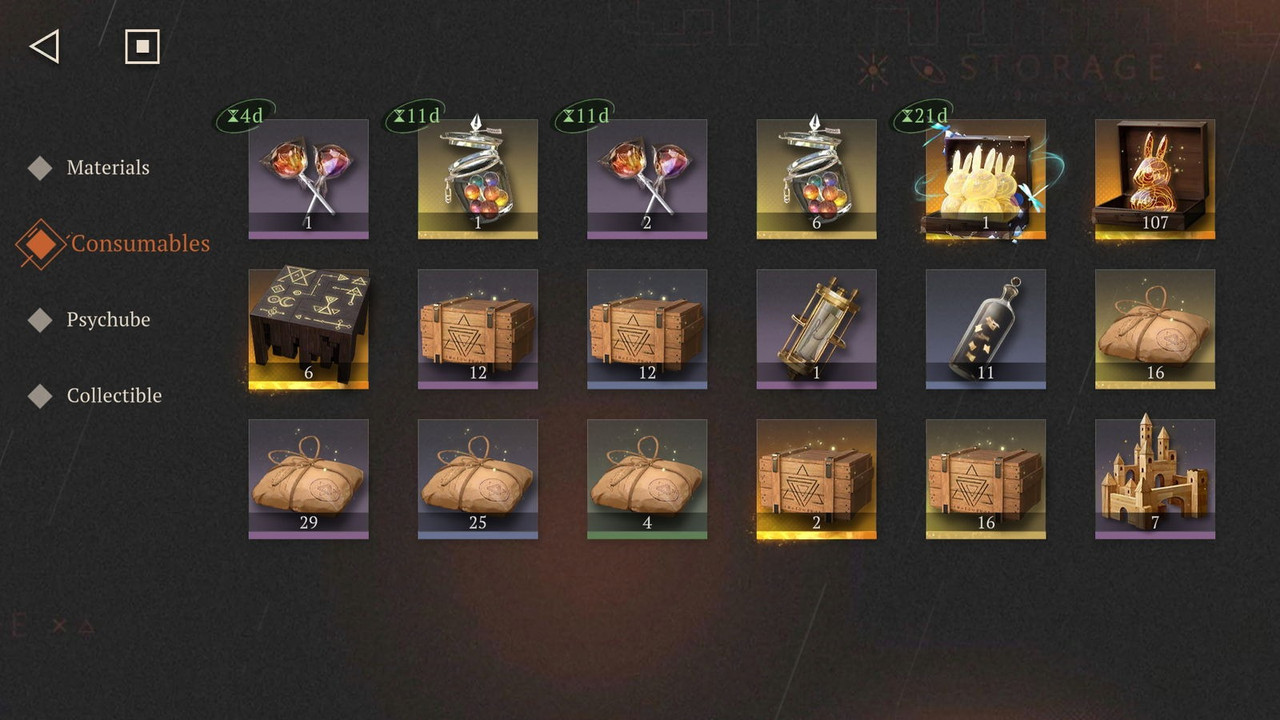Select the wire rabbit item with 107
The image size is (1280, 720).
click(1155, 179)
